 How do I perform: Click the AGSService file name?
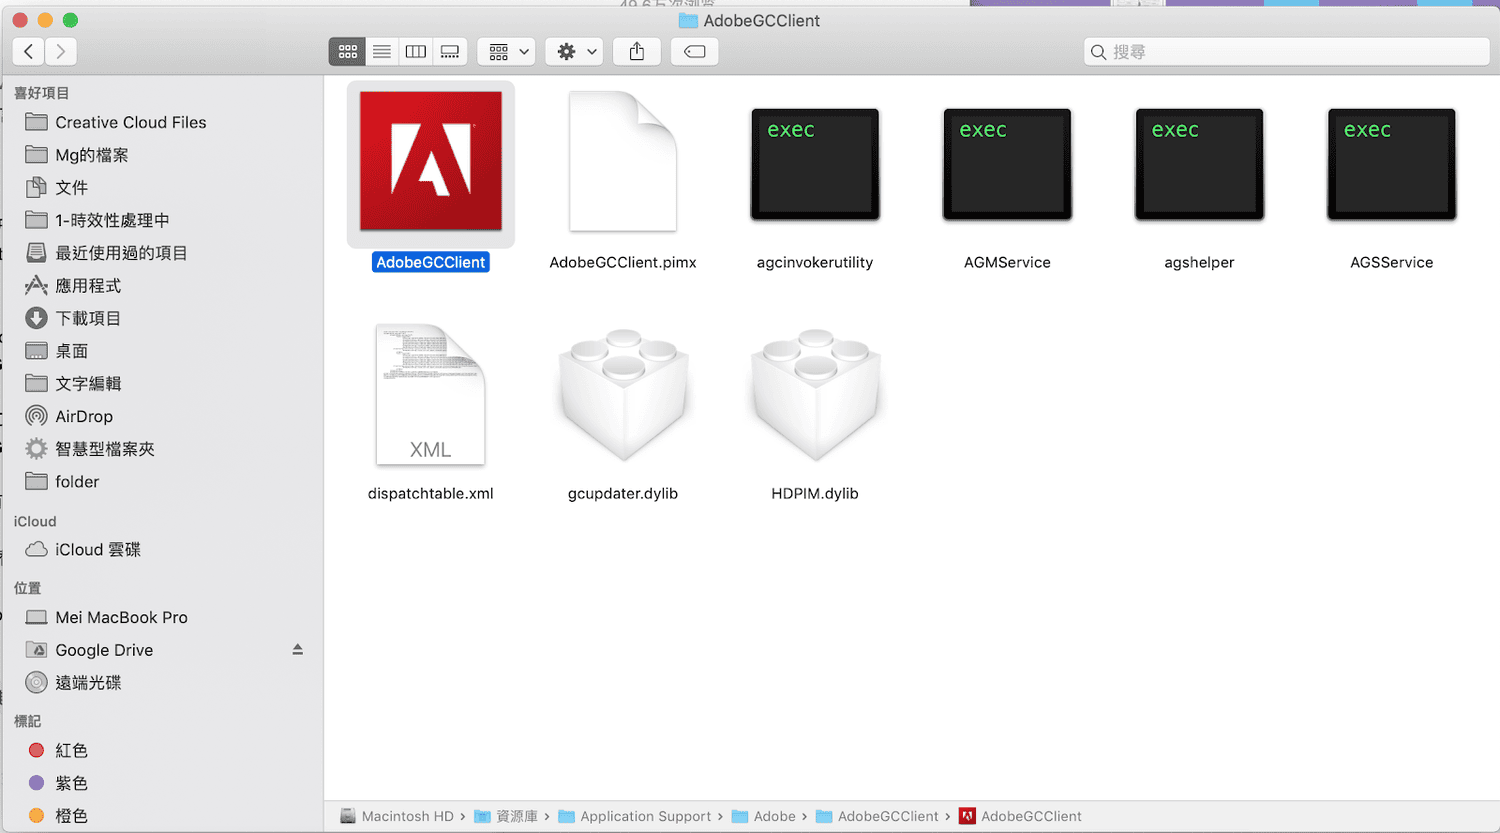coord(1391,262)
